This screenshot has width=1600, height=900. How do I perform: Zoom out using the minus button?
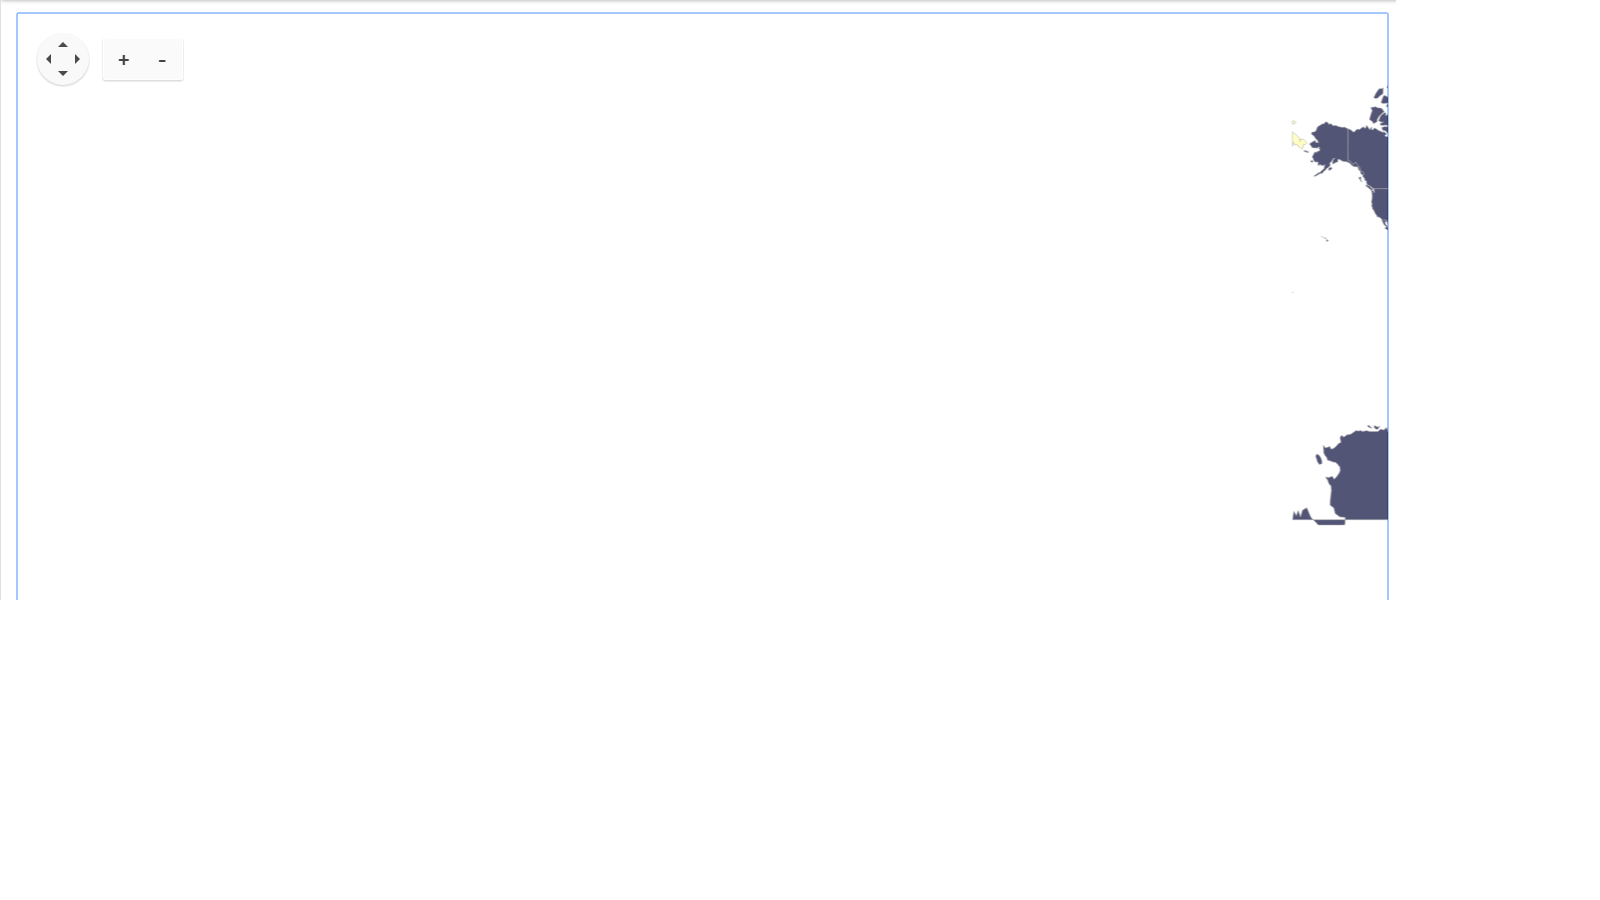point(162,60)
